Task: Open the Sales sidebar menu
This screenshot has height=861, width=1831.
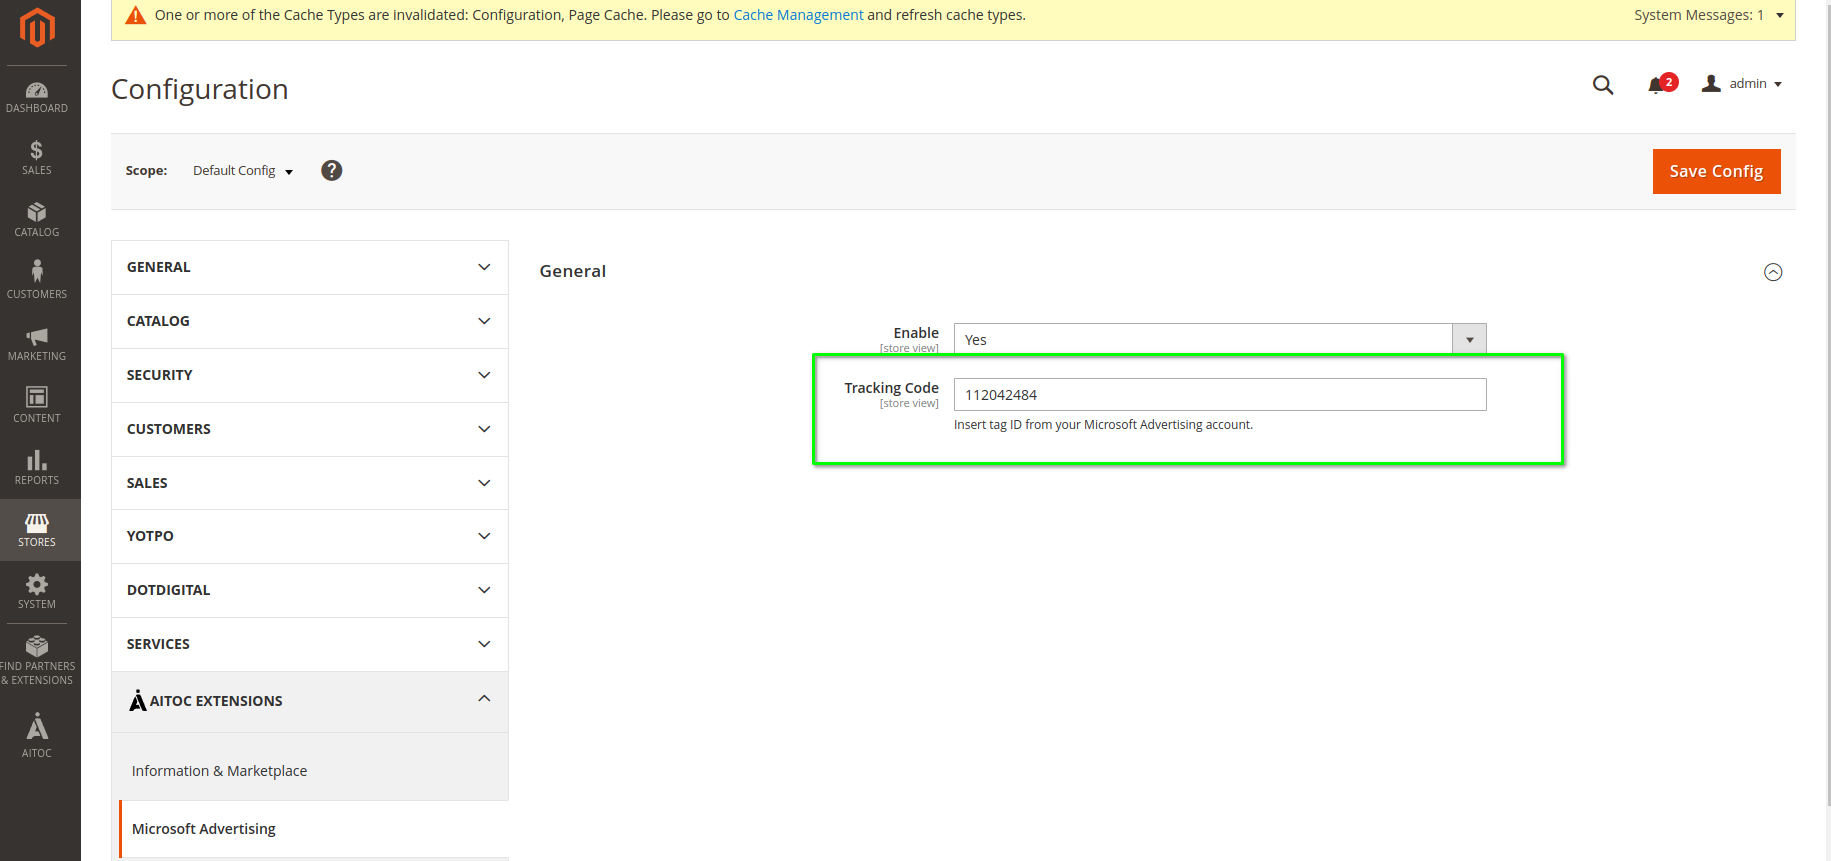Action: pos(37,158)
